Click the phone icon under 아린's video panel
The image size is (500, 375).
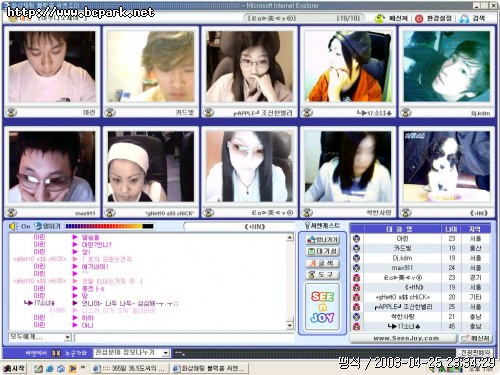(x=11, y=112)
